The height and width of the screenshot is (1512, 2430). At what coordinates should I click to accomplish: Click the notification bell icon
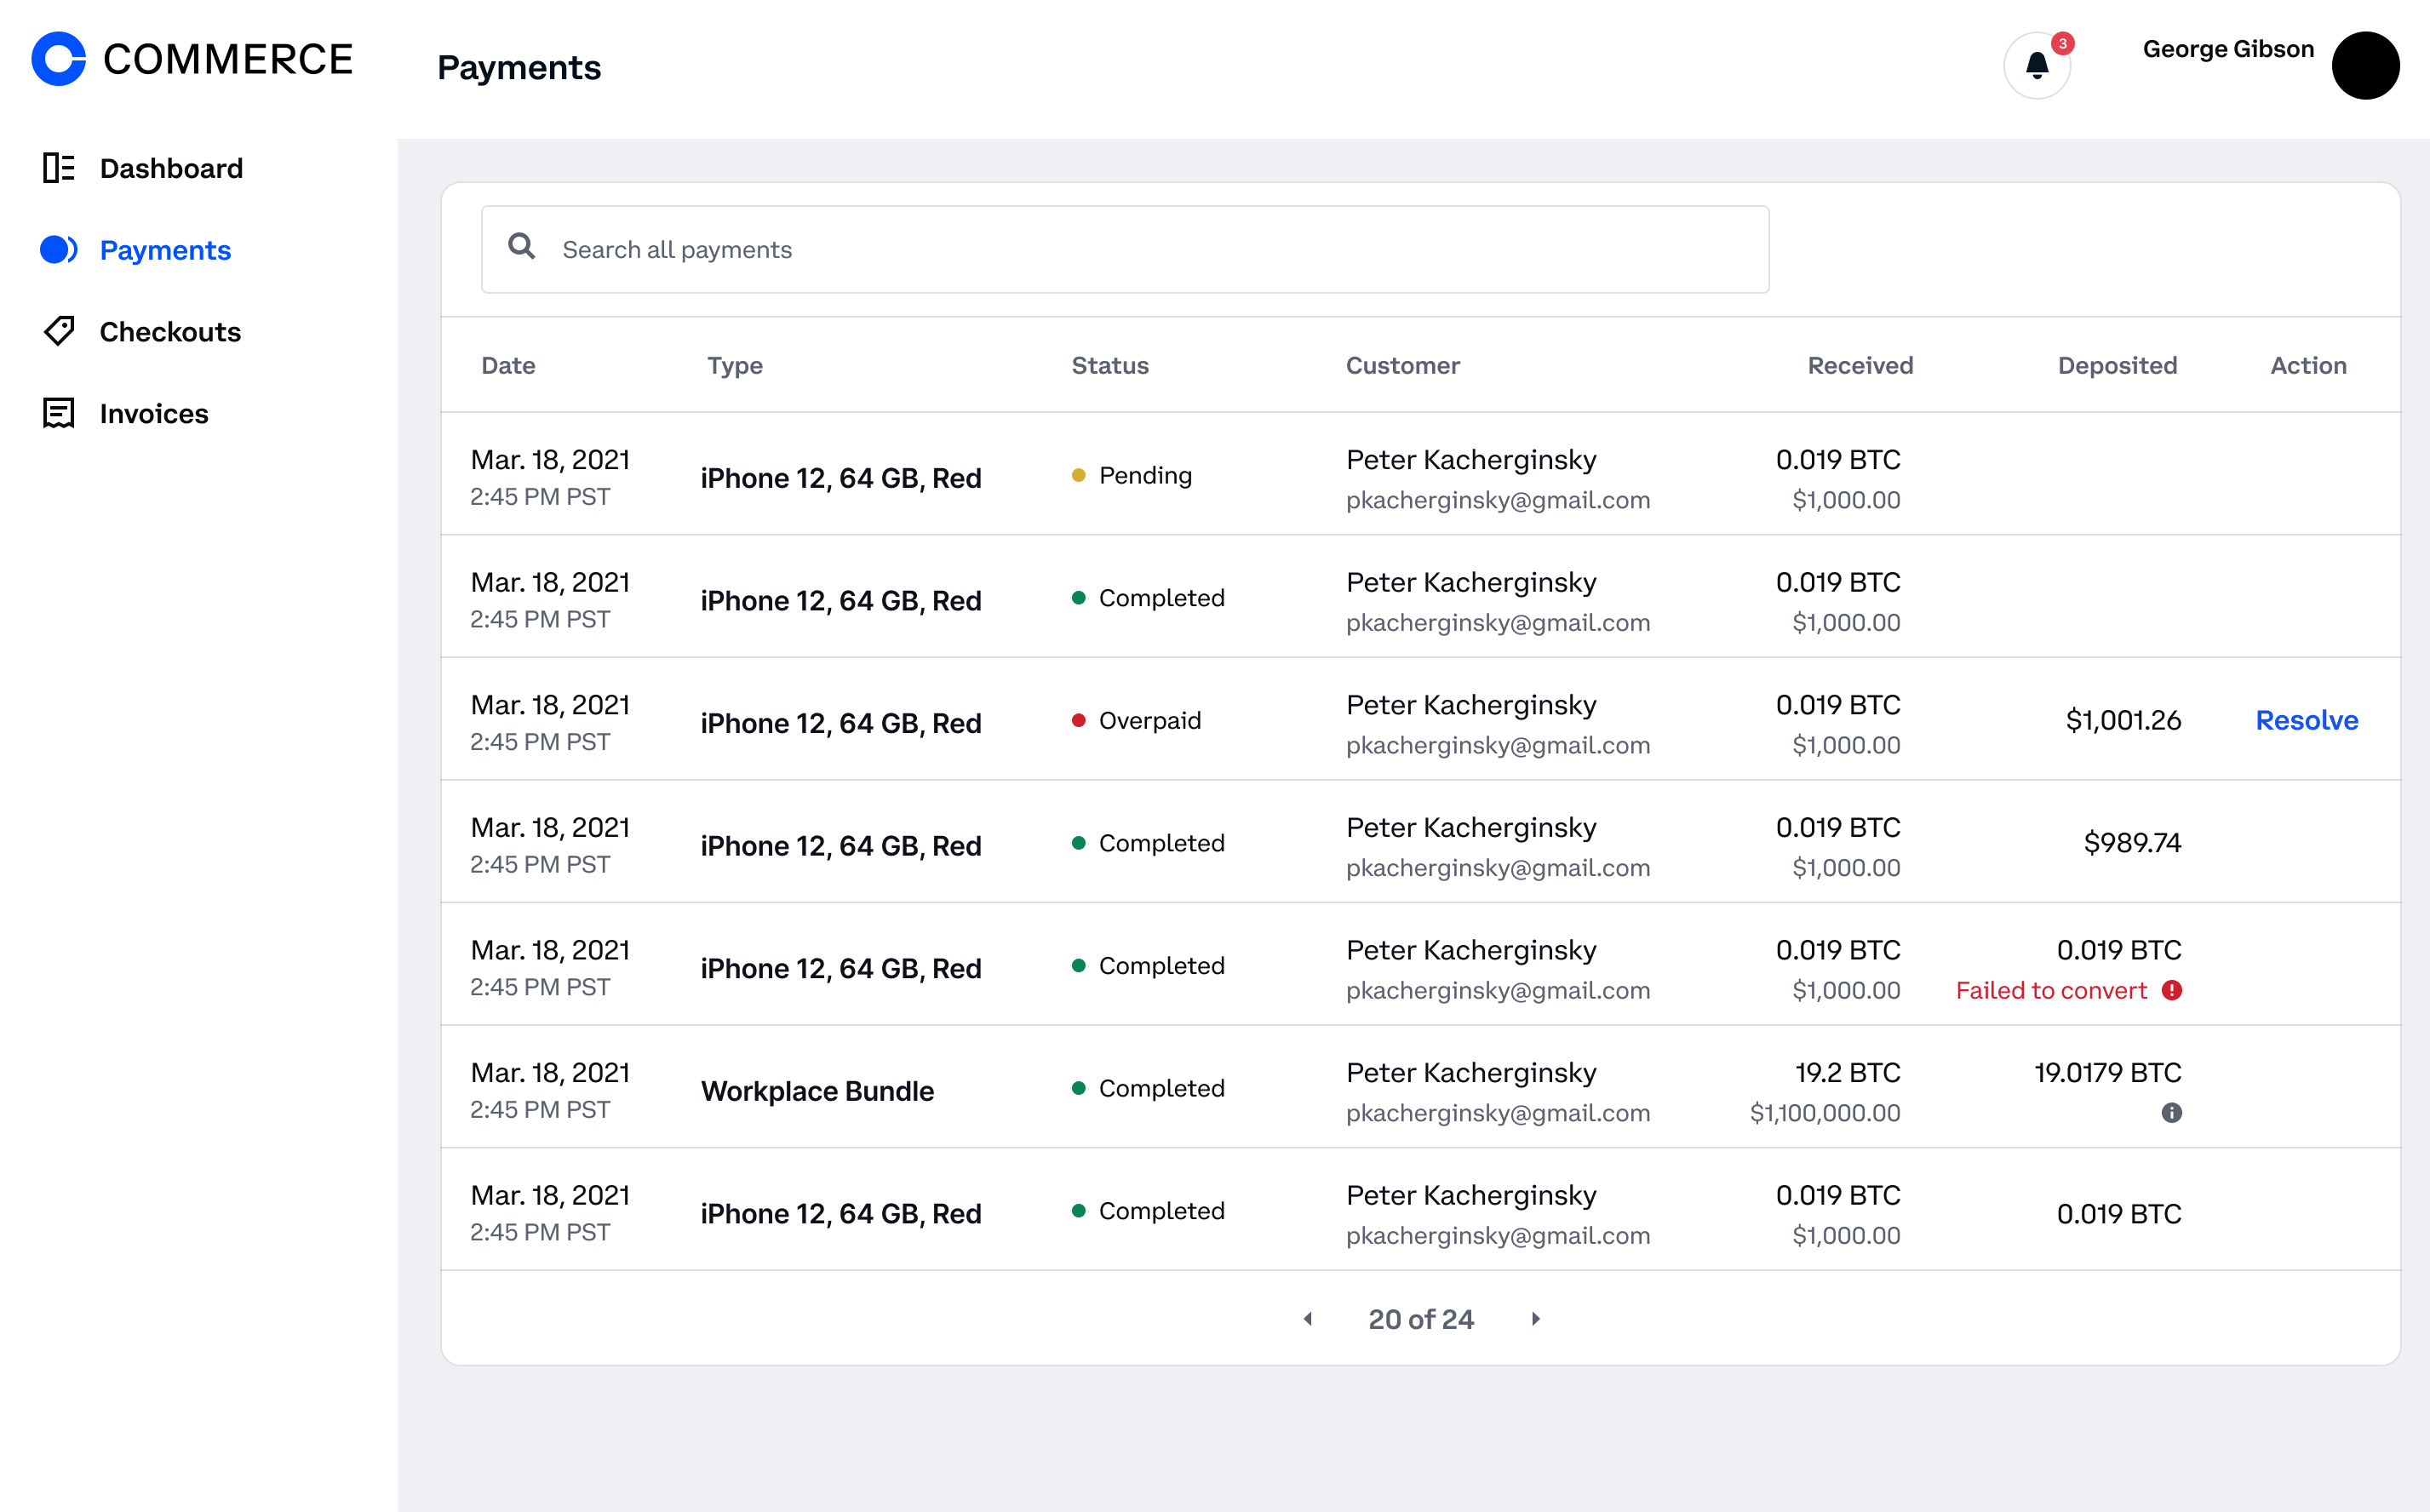(2036, 66)
